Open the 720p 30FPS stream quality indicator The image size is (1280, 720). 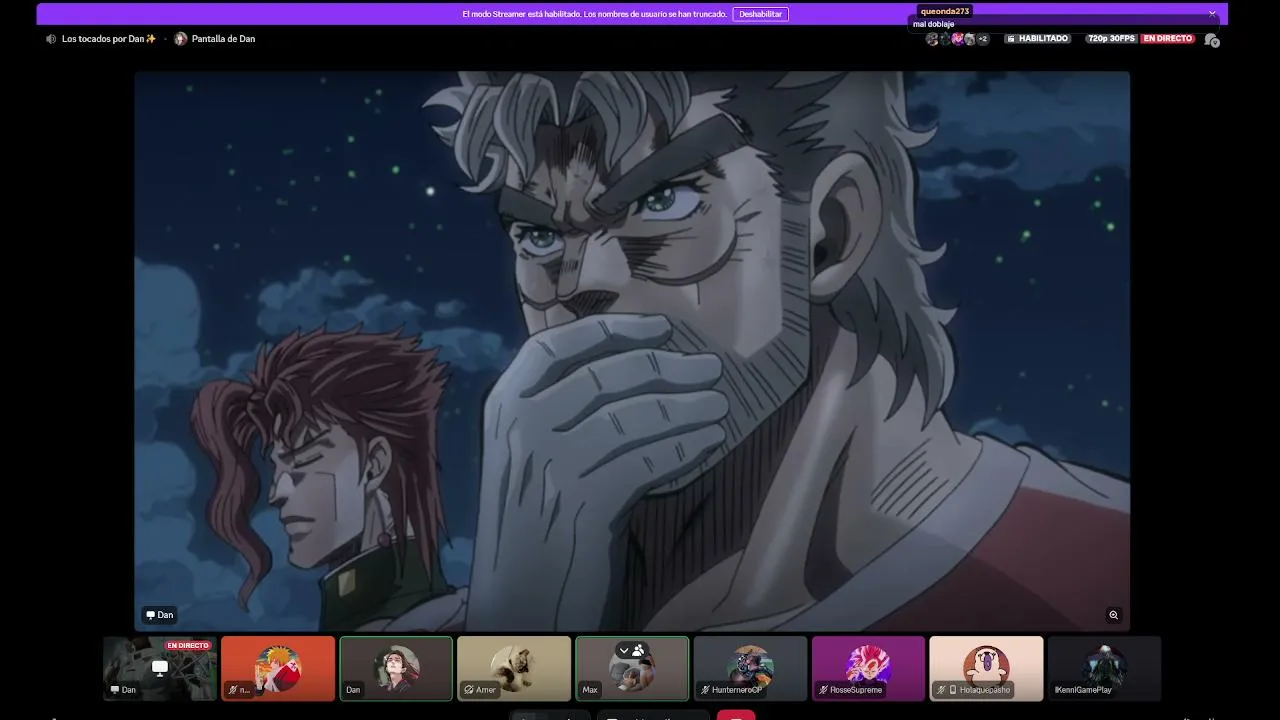(x=1112, y=39)
